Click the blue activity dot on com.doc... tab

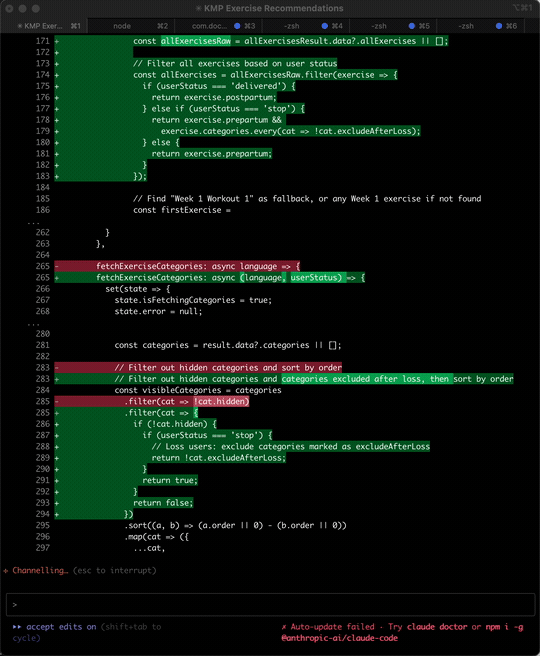(237, 26)
